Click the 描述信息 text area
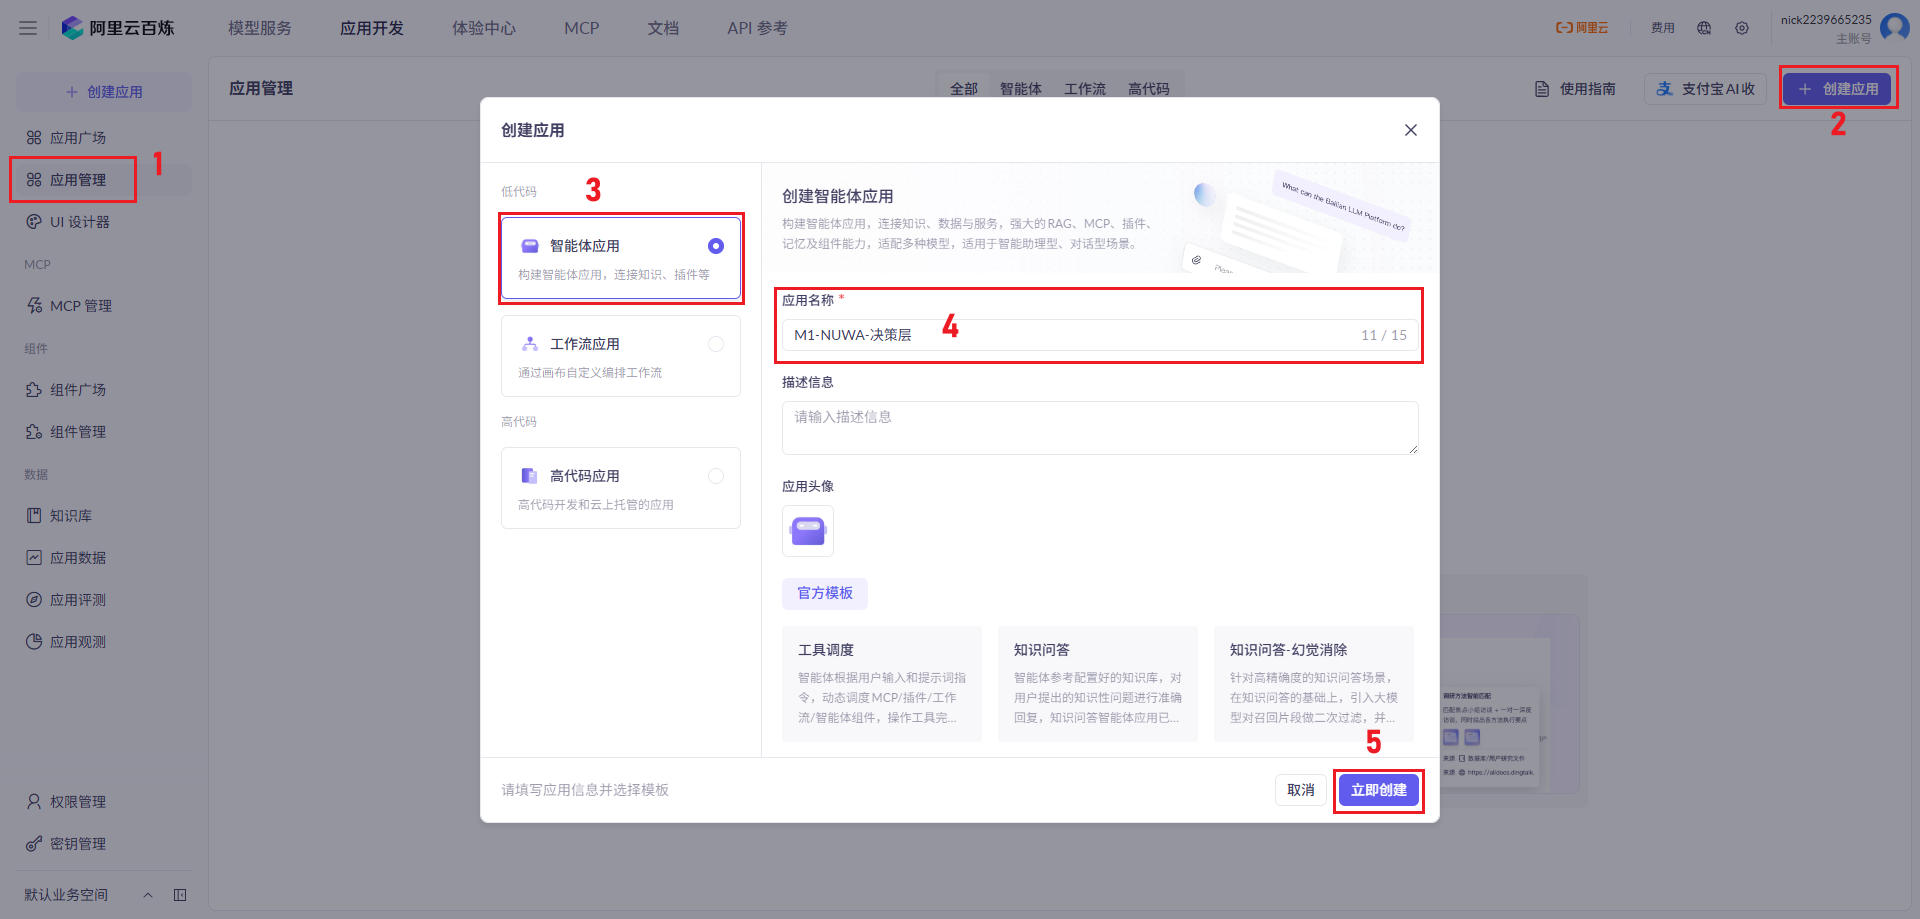 tap(1100, 428)
